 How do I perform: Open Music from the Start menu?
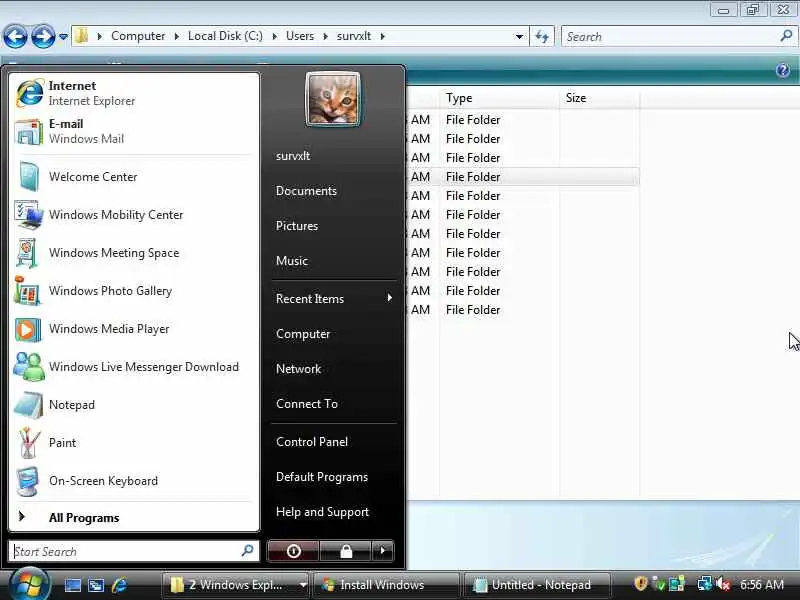(292, 261)
